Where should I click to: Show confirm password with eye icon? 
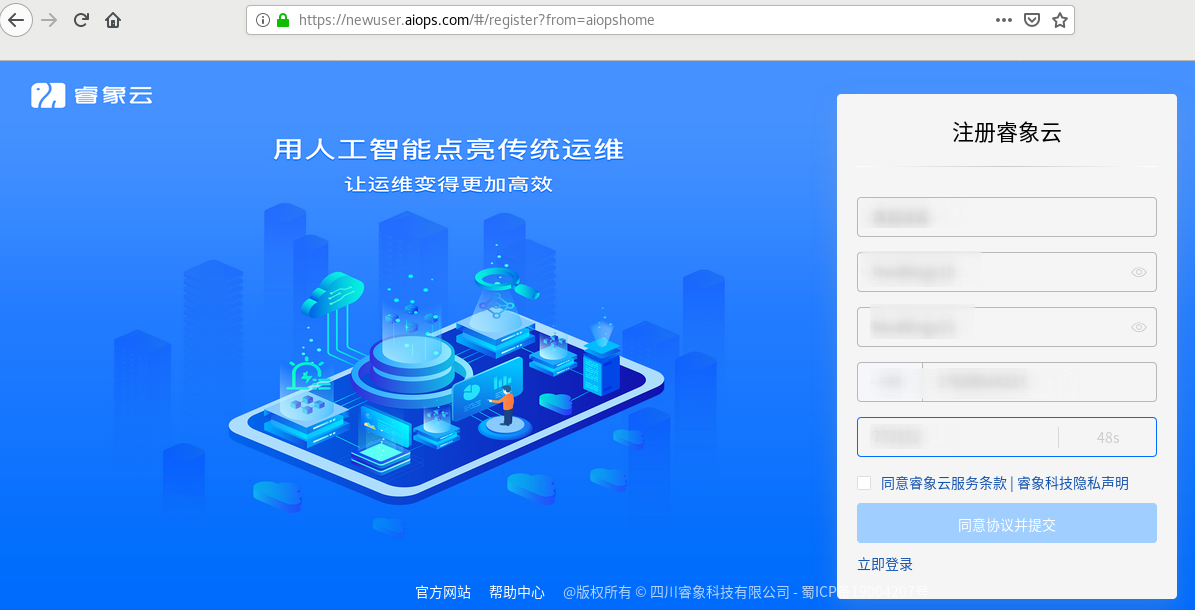click(x=1139, y=327)
